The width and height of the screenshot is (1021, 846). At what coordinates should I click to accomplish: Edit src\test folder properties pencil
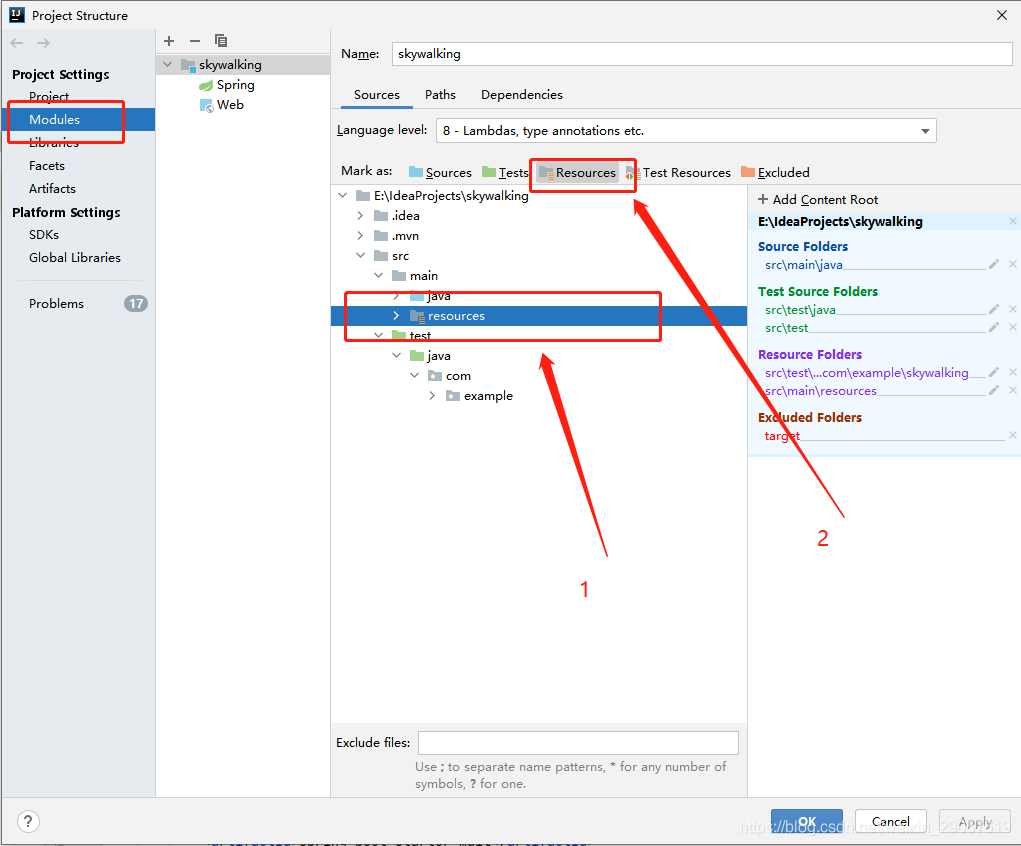click(x=994, y=328)
